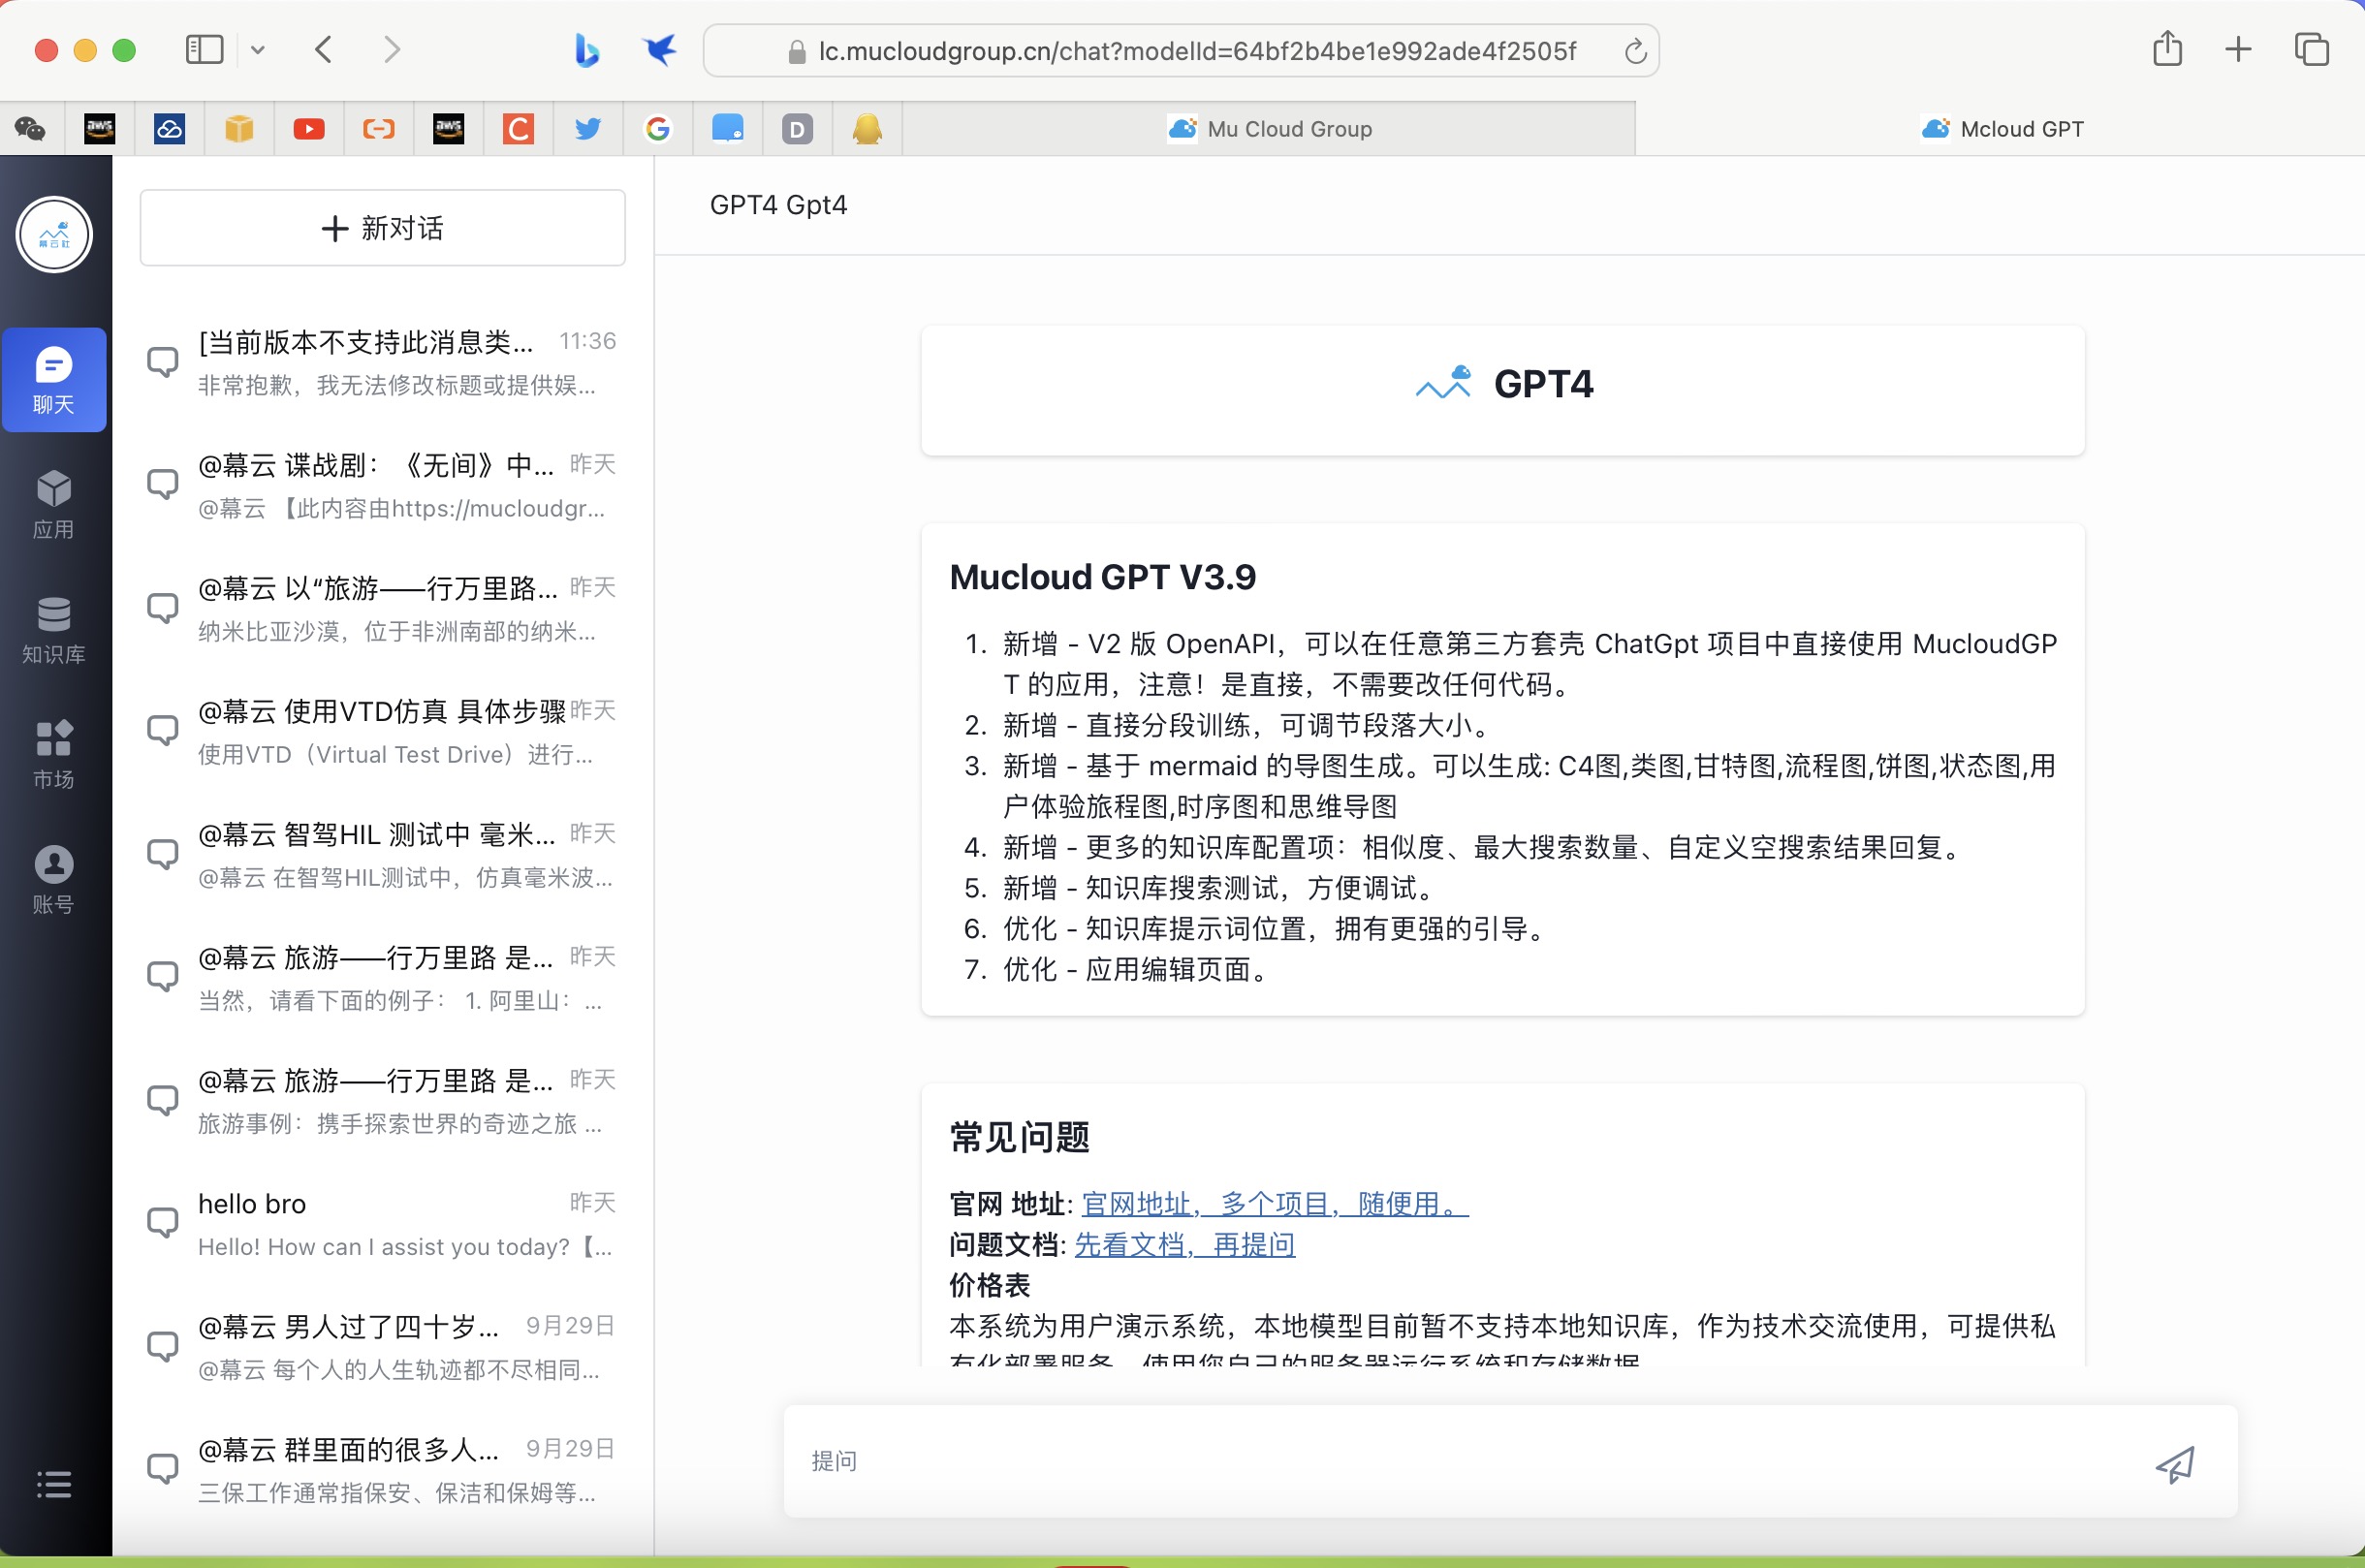Open the 谍战剧《无间》 conversation
2365x1568 pixels.
[x=383, y=486]
